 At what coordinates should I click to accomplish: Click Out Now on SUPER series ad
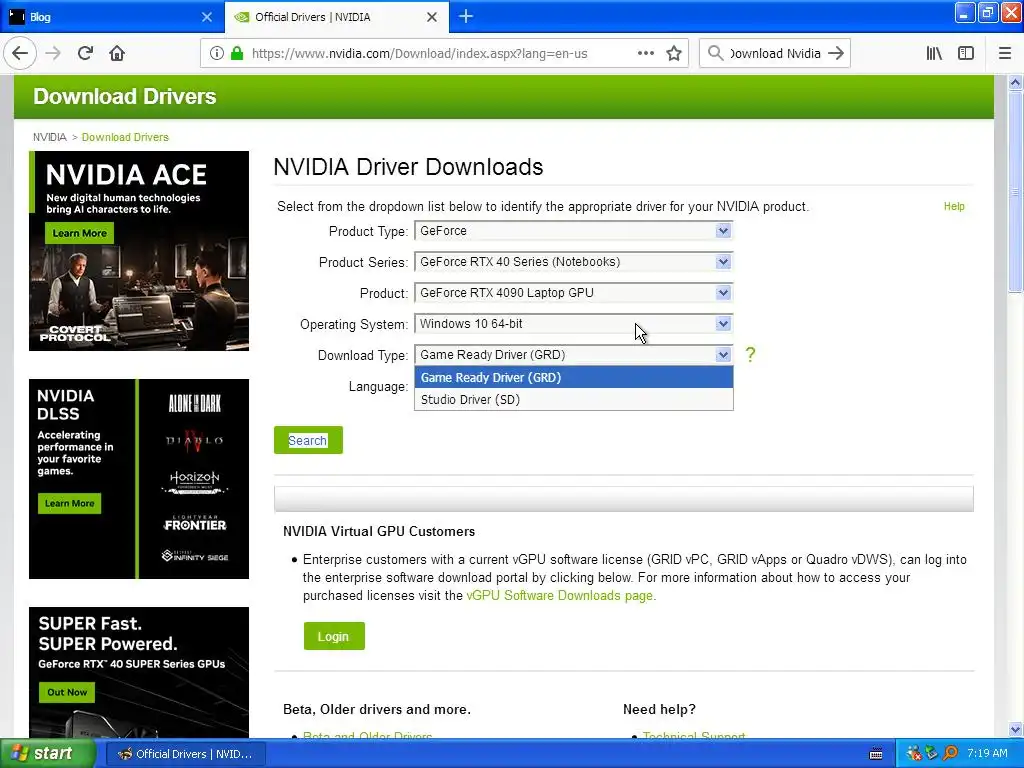[x=67, y=692]
